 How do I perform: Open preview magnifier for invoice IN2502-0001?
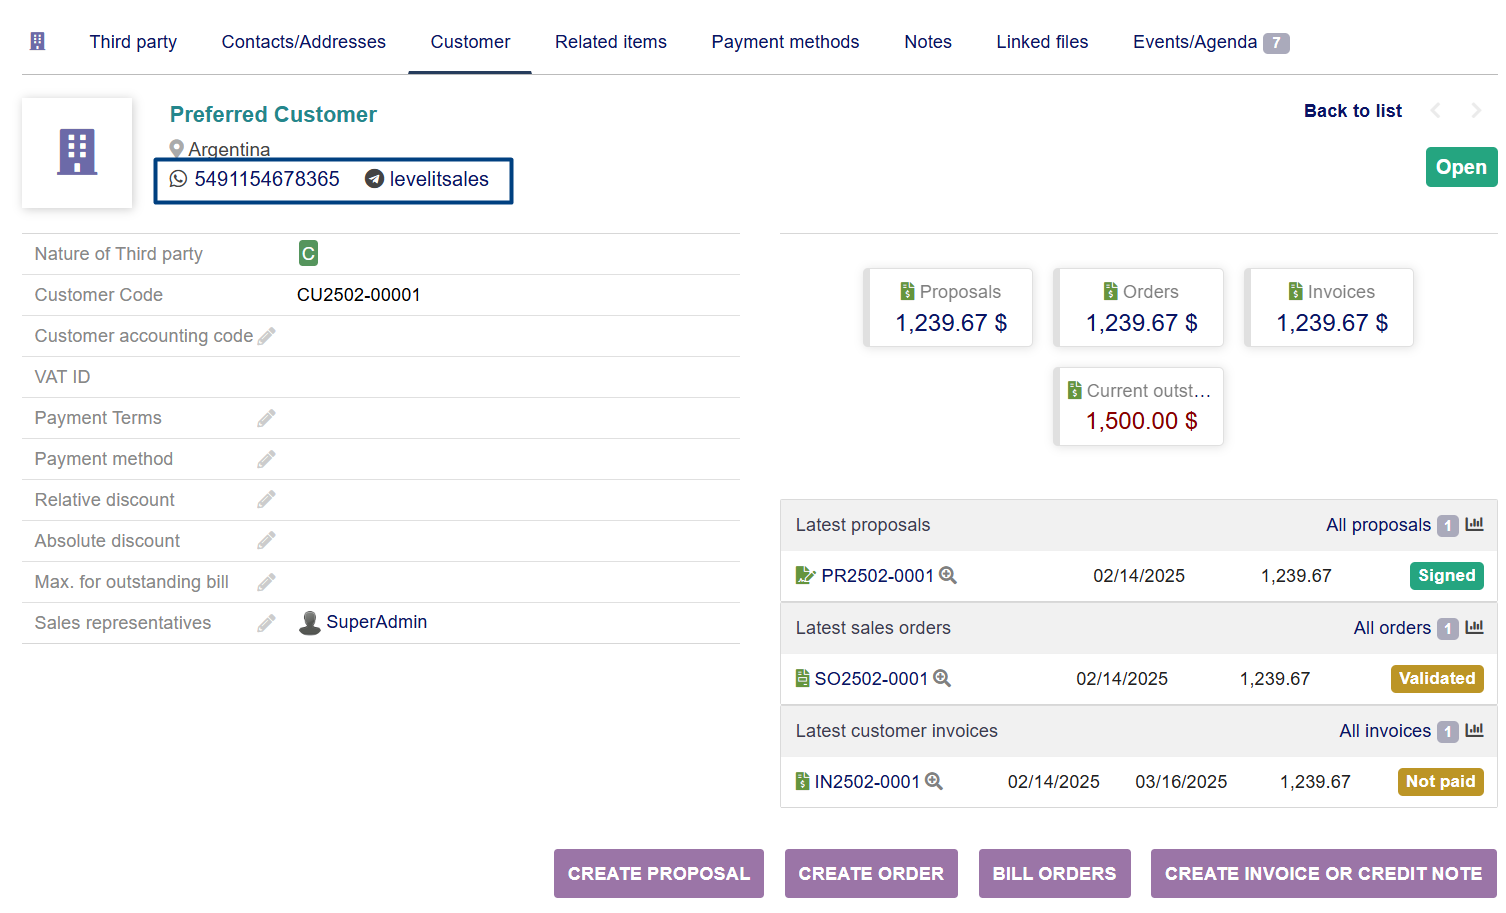(x=934, y=782)
